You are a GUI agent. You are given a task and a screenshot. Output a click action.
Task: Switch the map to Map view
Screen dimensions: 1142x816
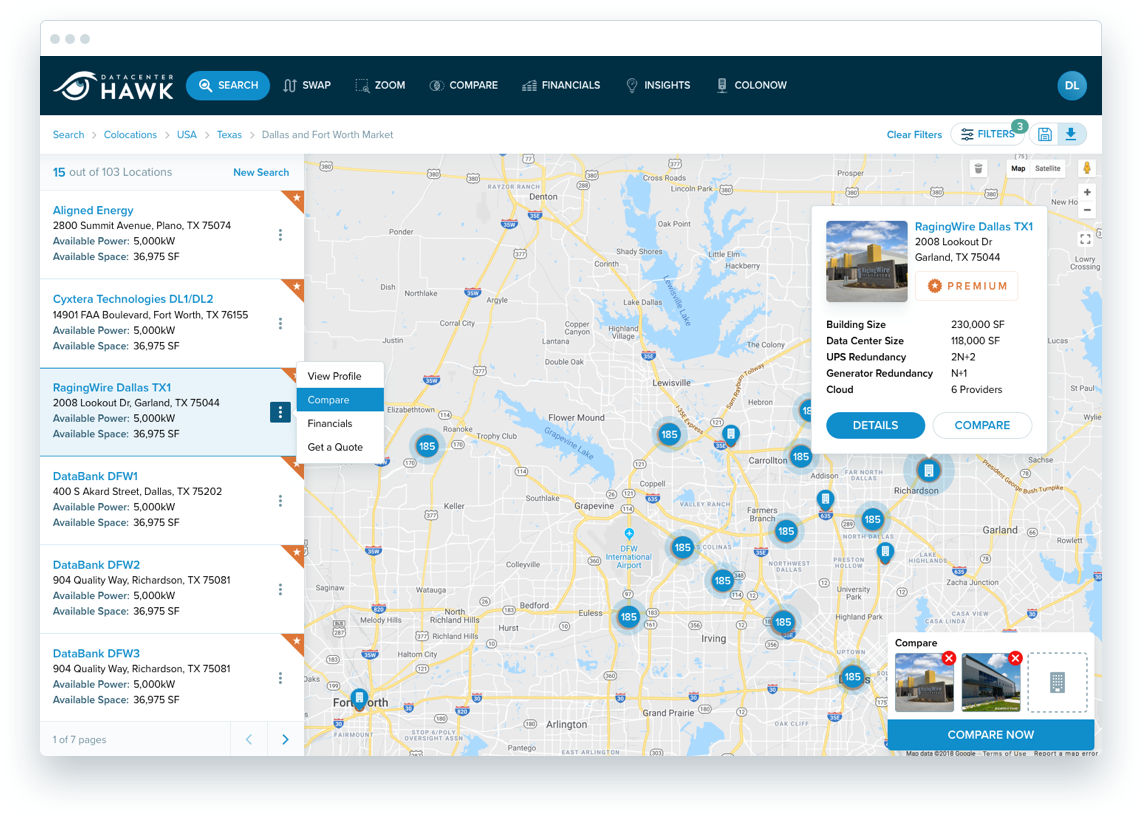[x=1018, y=168]
